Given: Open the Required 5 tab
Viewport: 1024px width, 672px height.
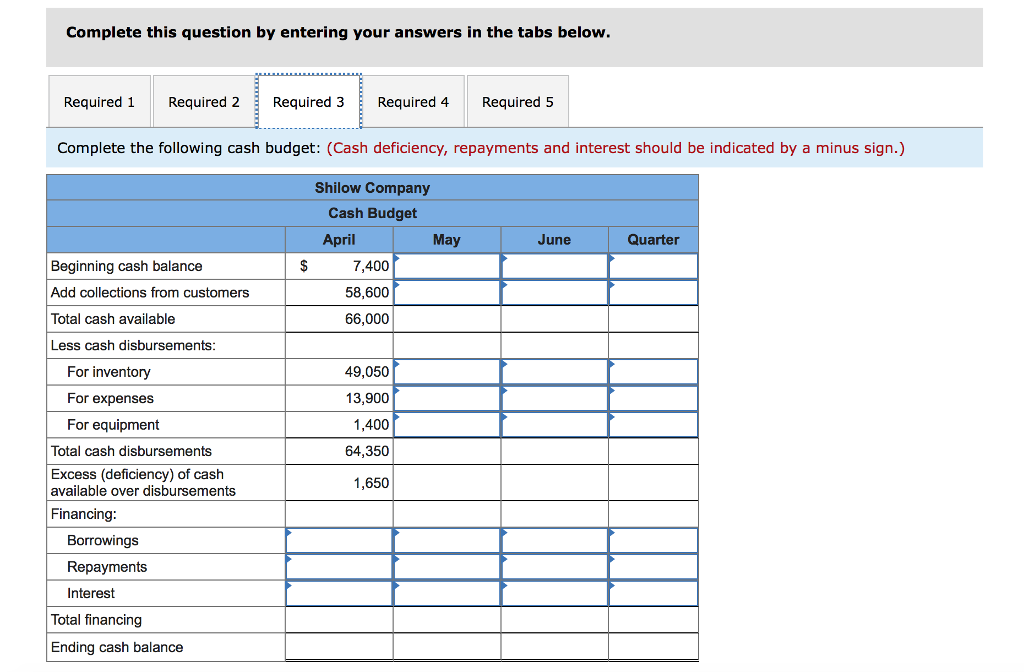Looking at the screenshot, I should pos(517,101).
